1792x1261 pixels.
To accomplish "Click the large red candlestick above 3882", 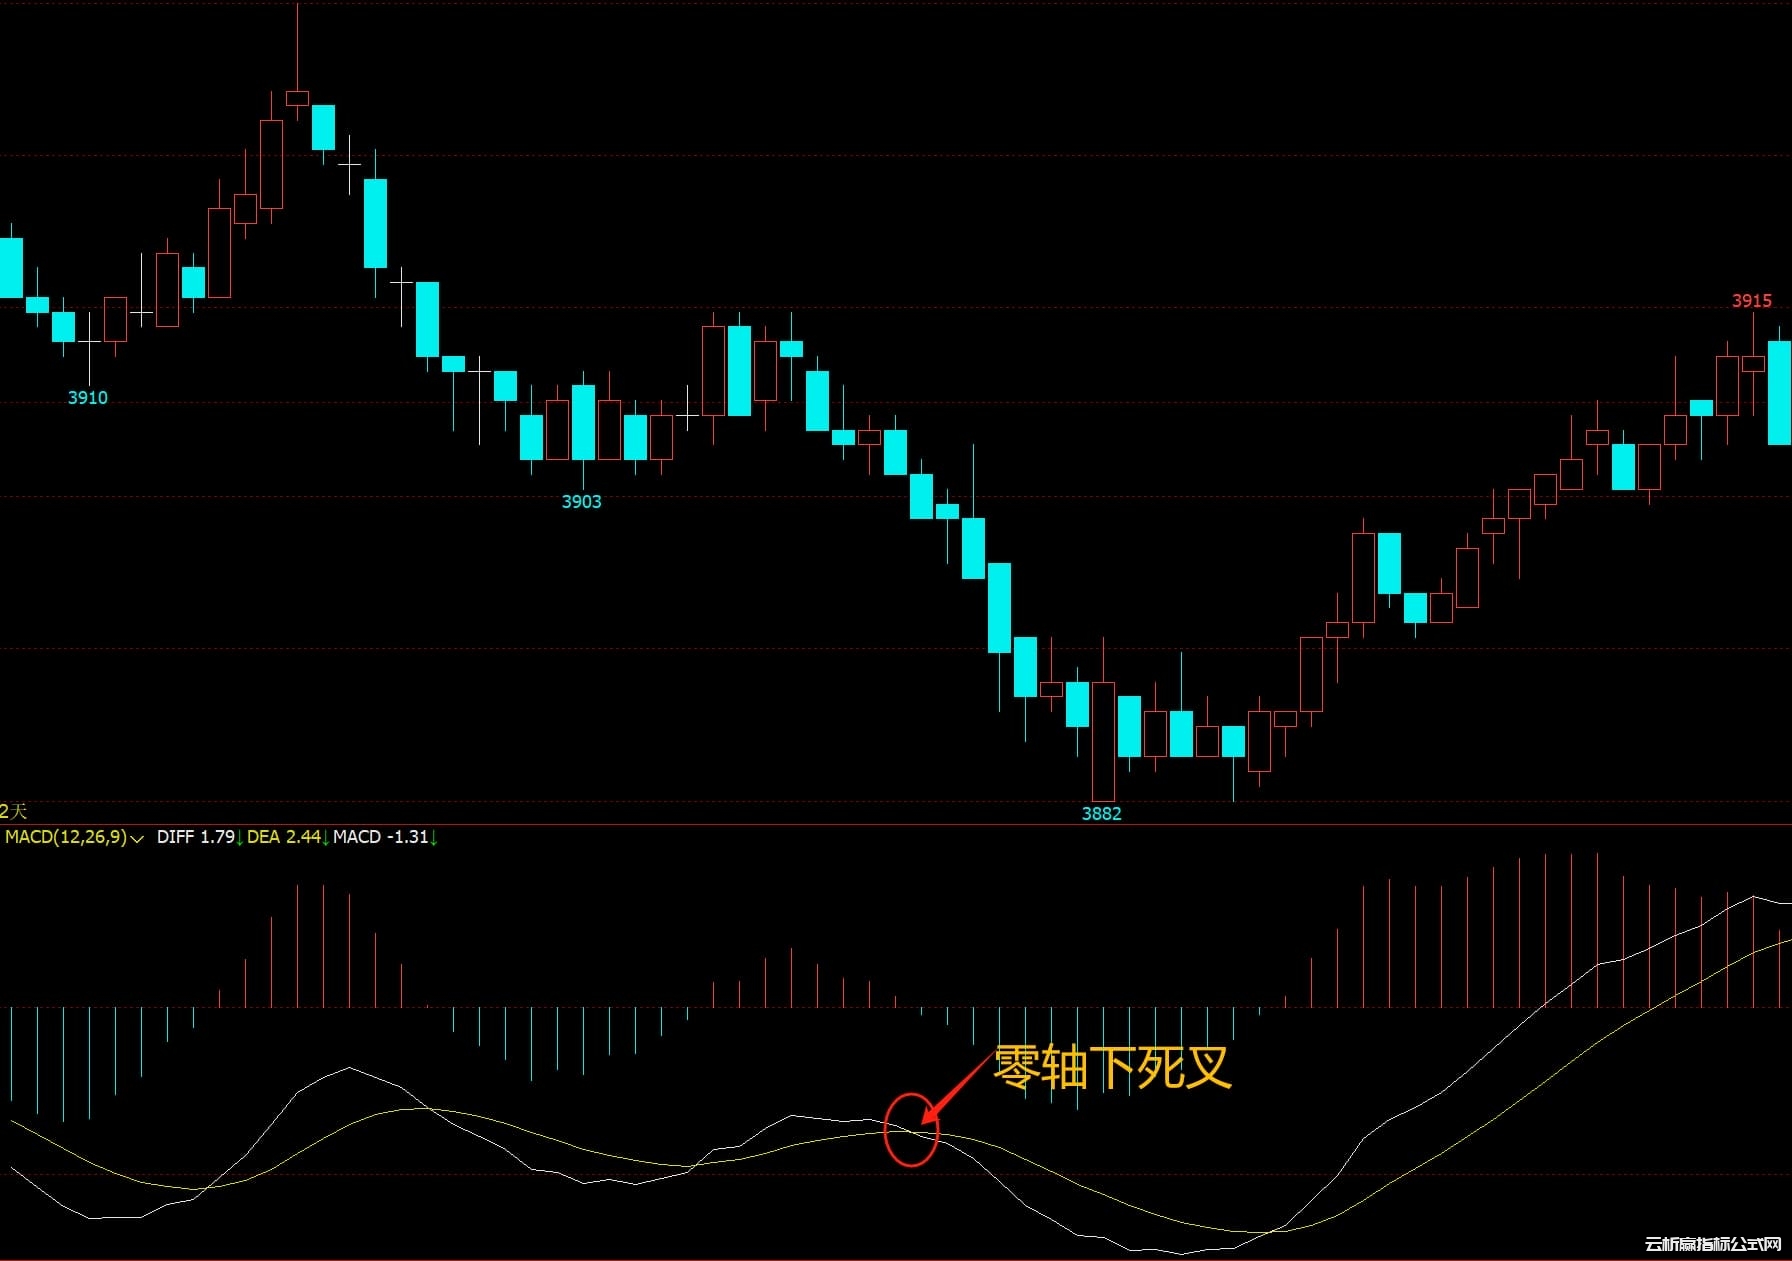I will (1103, 740).
